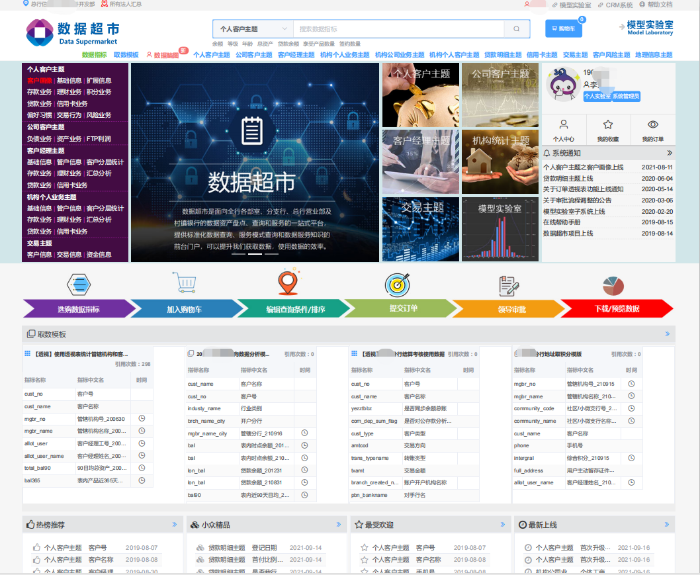Click the 下载/预览数据 pie chart icon
The width and height of the screenshot is (700, 575).
pyautogui.click(x=613, y=286)
